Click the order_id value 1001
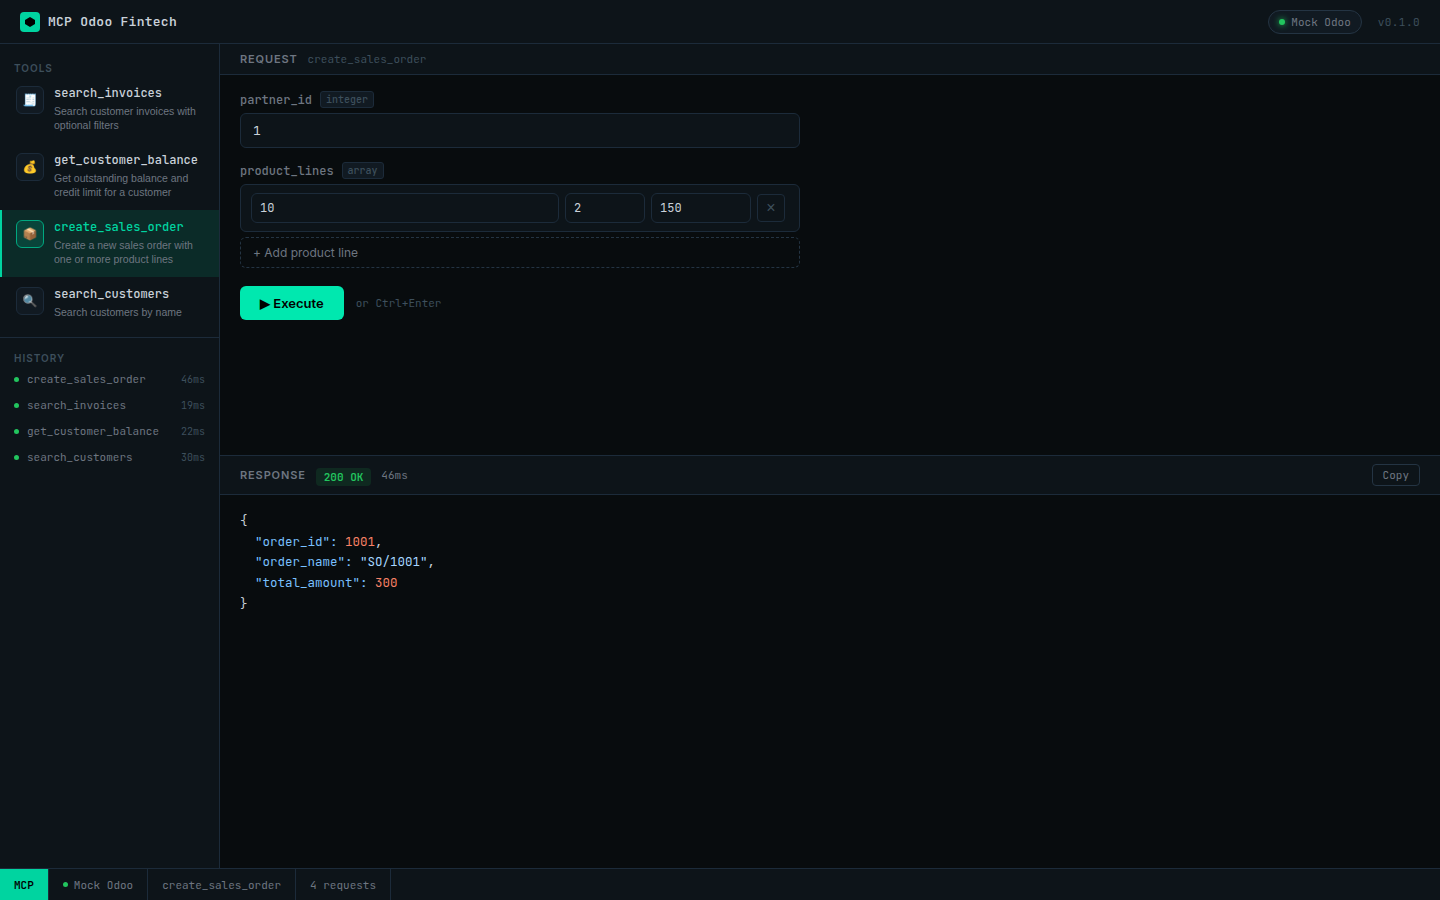 point(360,542)
